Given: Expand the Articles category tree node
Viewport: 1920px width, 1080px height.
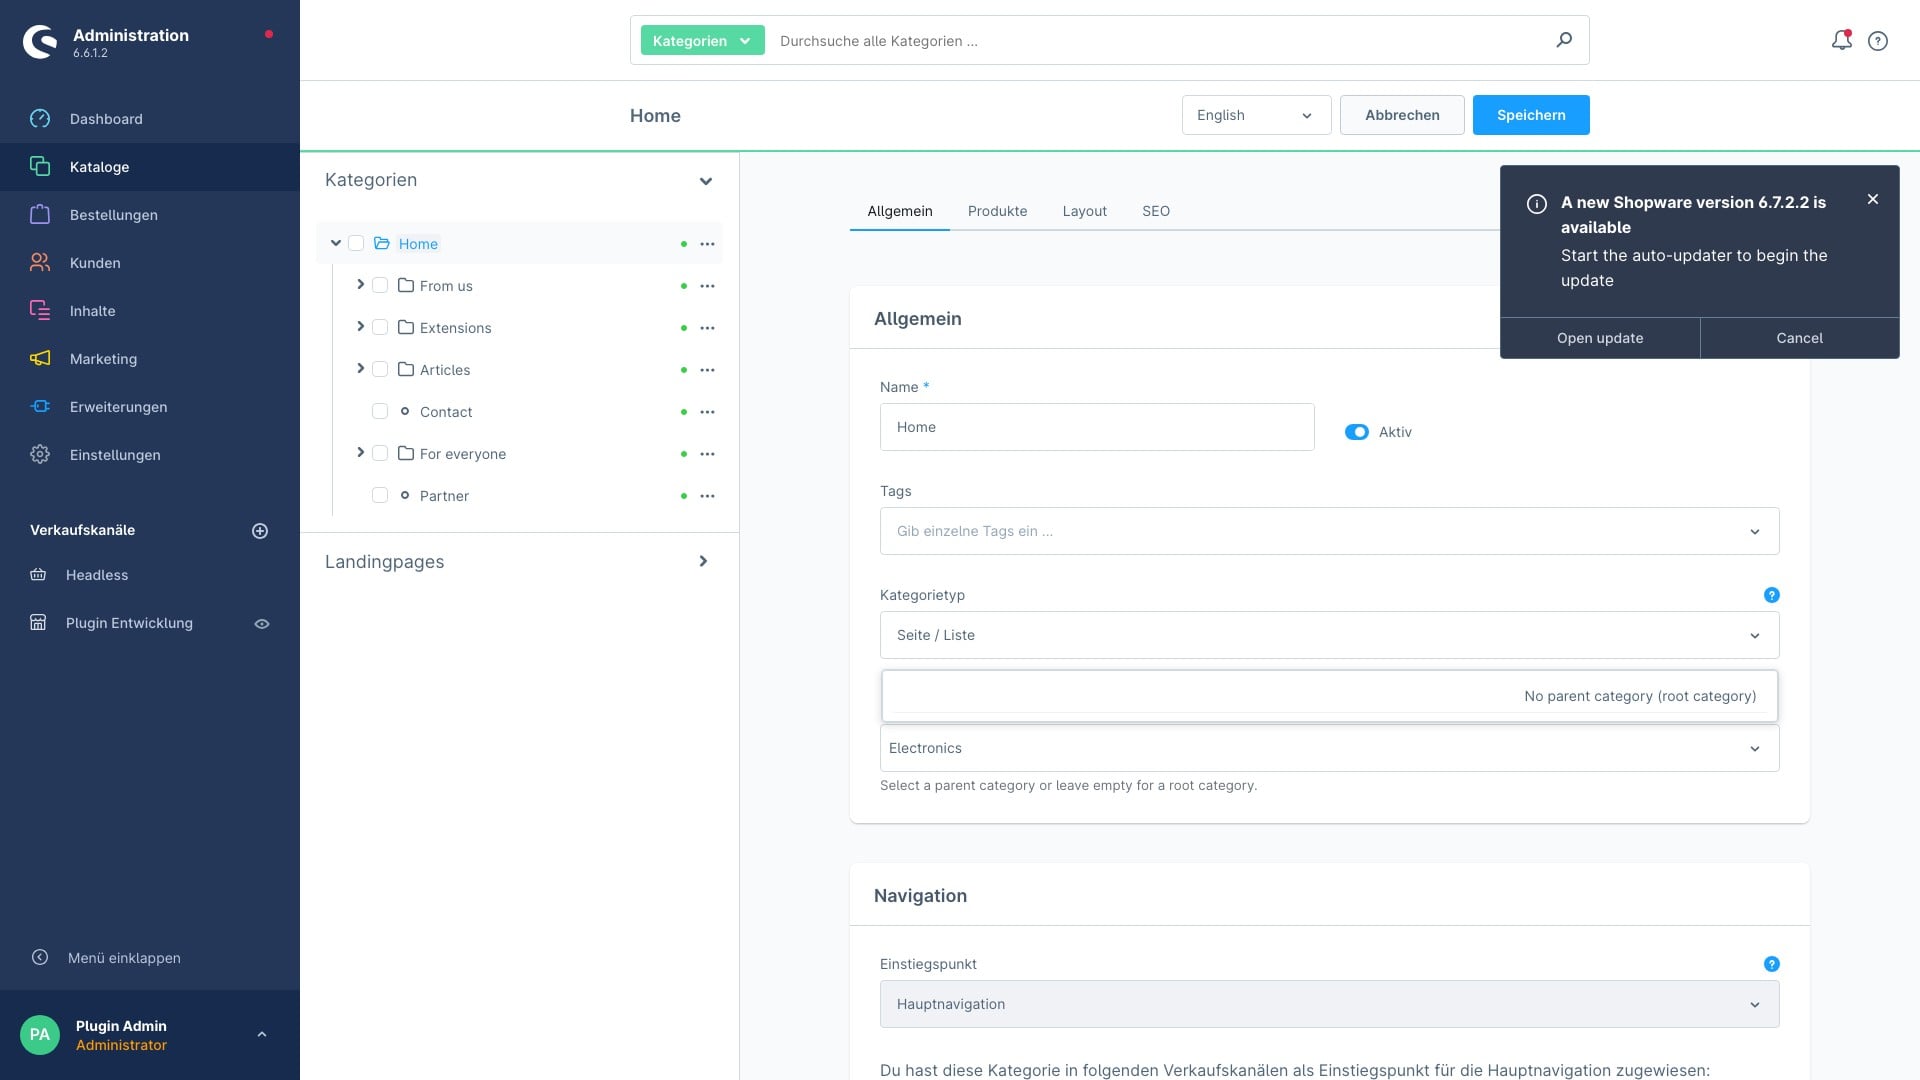Looking at the screenshot, I should 360,369.
